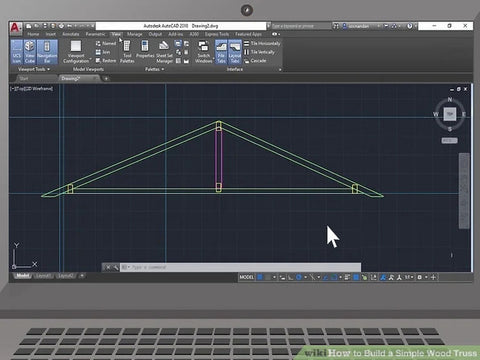Restore the drawing viewport window button
This screenshot has height=360, width=480.
click(x=459, y=89)
